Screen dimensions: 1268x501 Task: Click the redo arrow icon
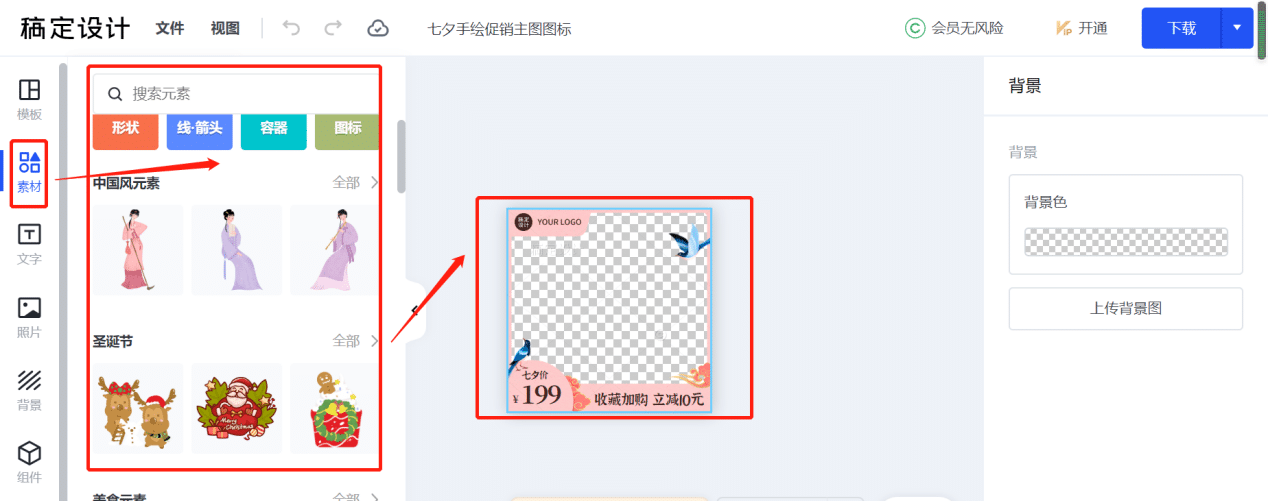334,28
